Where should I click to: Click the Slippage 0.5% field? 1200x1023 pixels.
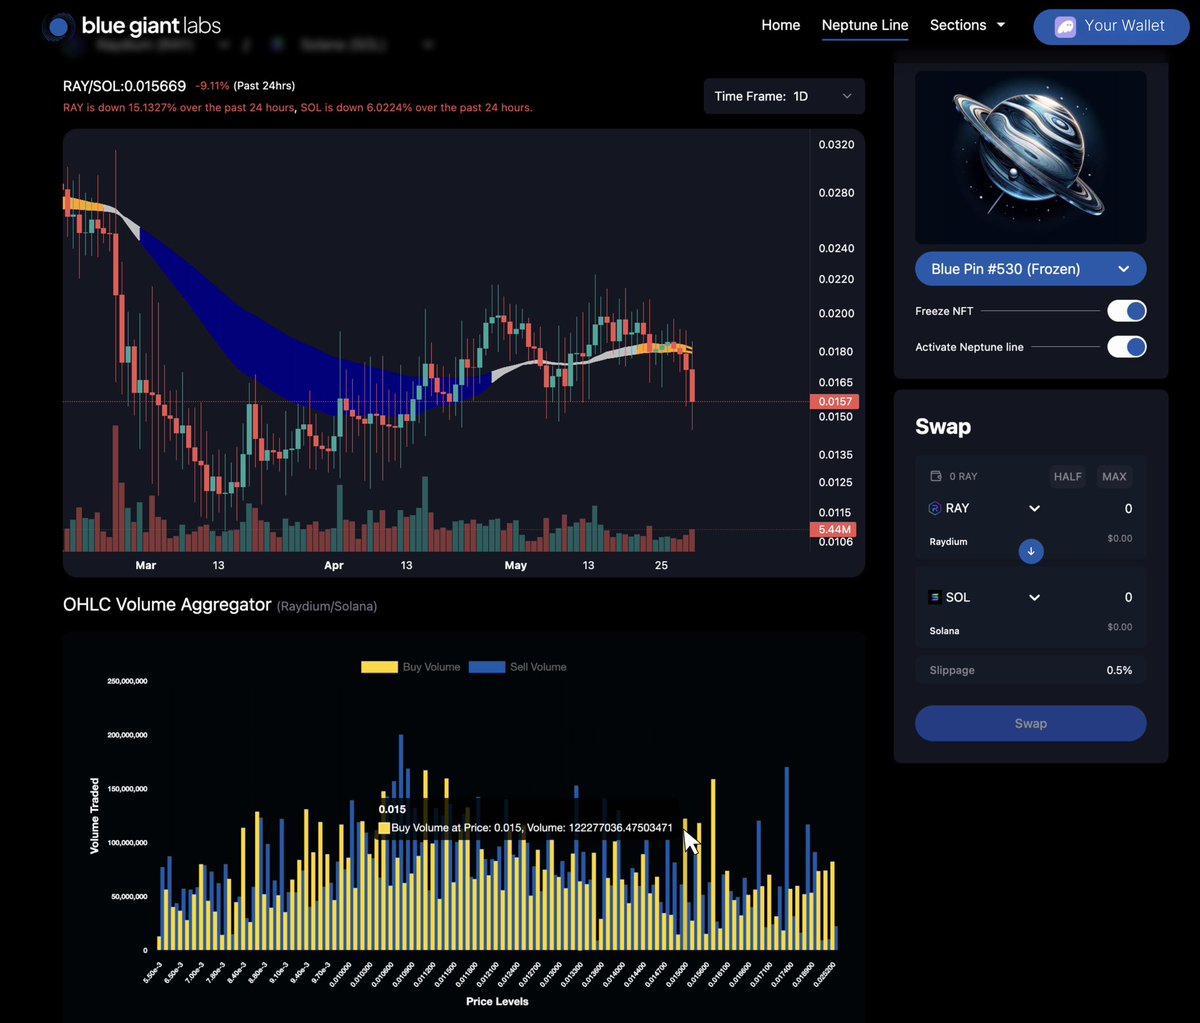(1030, 669)
